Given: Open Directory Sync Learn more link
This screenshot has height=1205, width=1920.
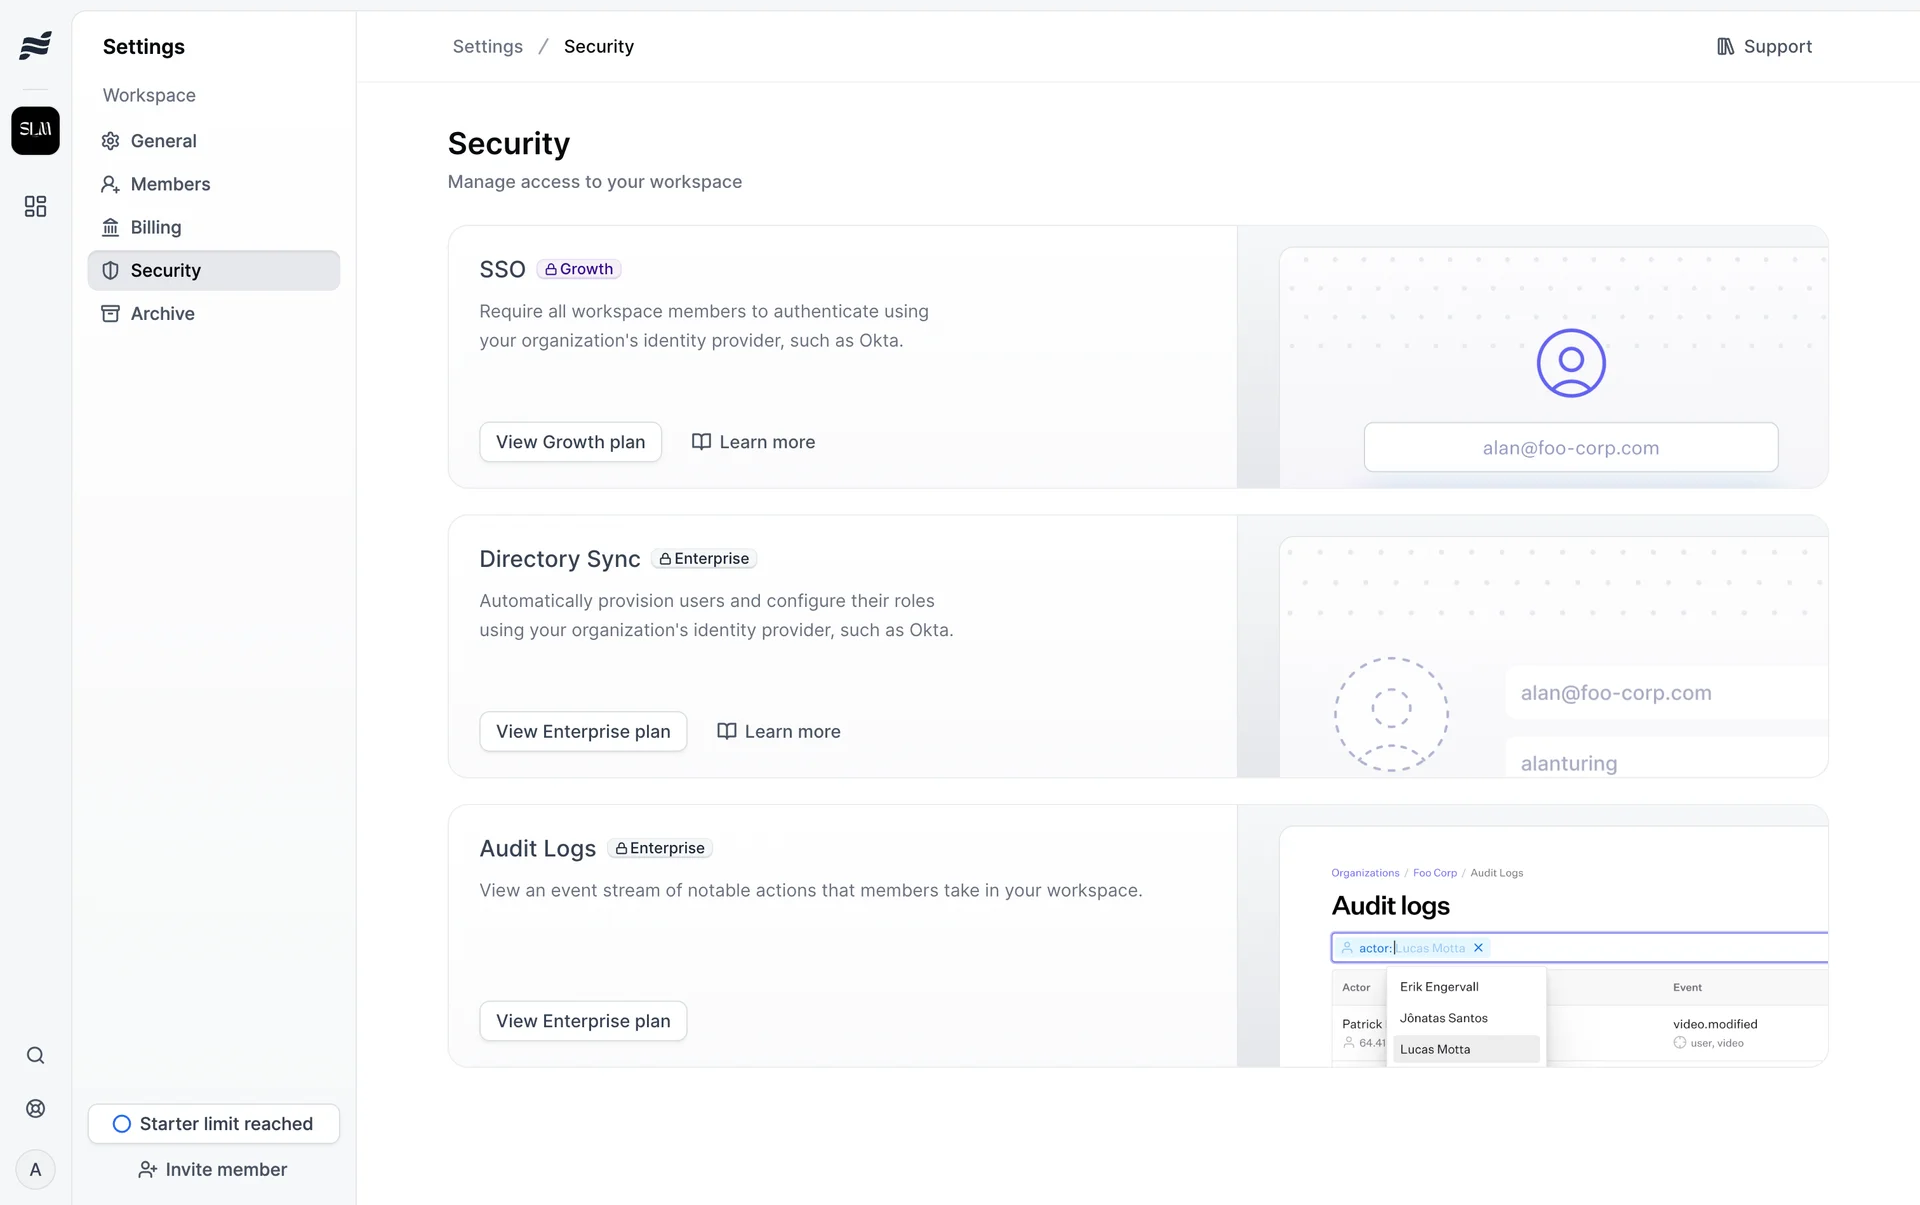Looking at the screenshot, I should [778, 731].
